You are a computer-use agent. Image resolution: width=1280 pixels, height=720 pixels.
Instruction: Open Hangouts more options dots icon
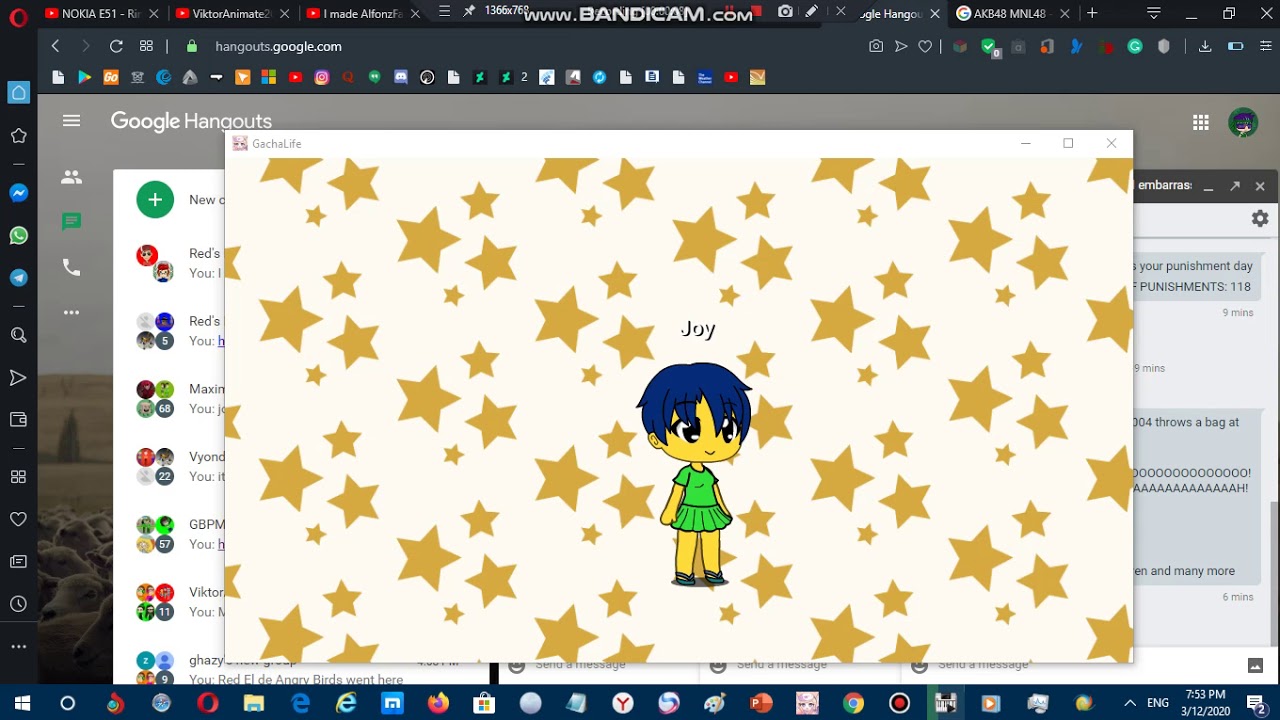71,312
